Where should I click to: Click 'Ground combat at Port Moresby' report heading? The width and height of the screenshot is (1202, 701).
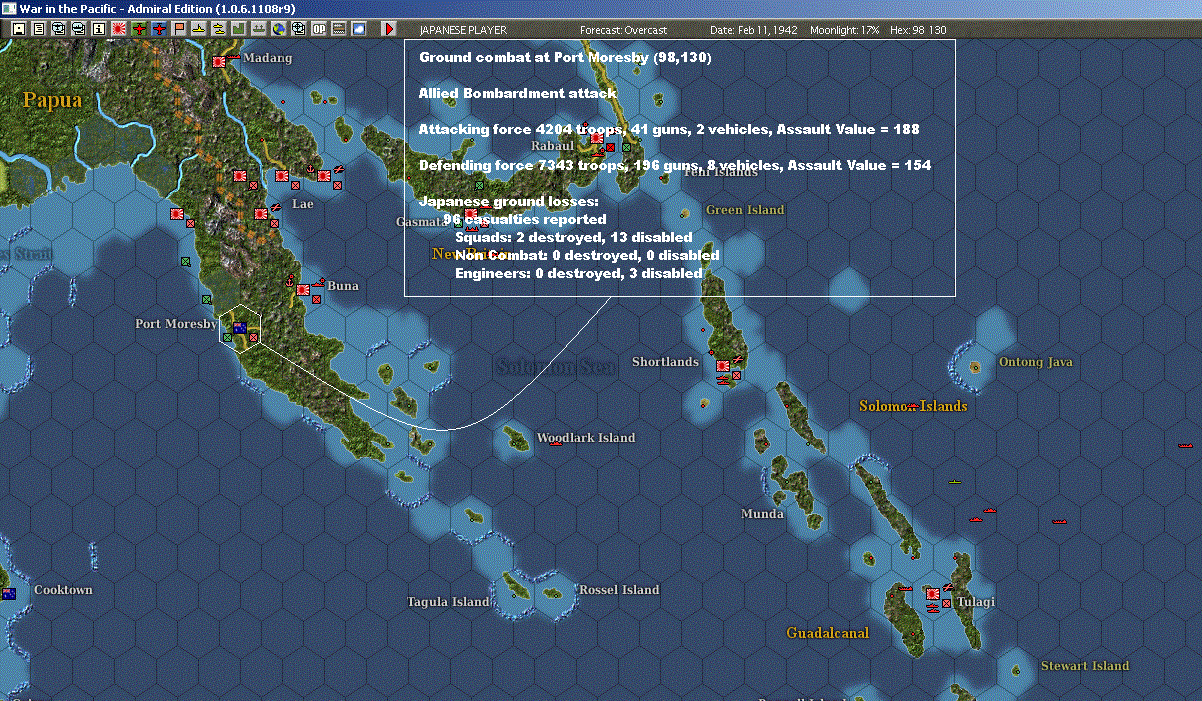click(565, 58)
